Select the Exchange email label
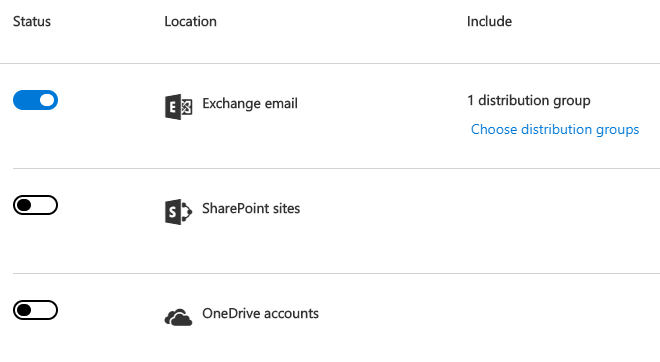 click(x=250, y=104)
